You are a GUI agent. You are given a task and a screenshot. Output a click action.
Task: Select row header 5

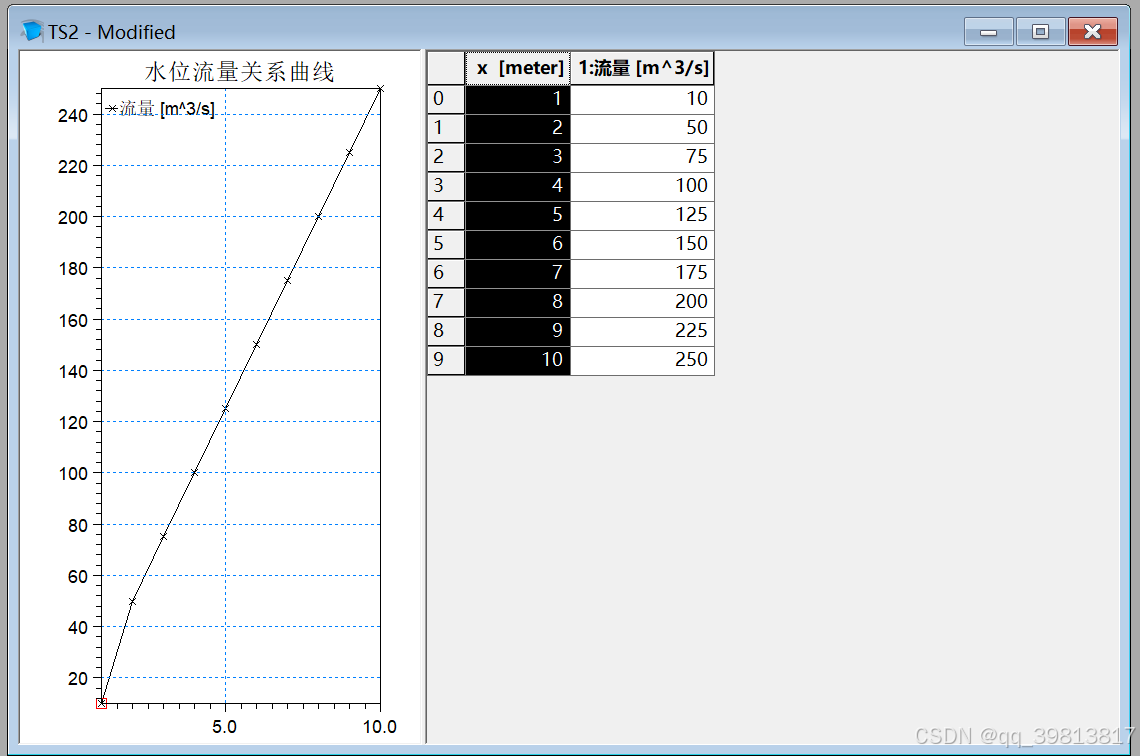coord(446,244)
